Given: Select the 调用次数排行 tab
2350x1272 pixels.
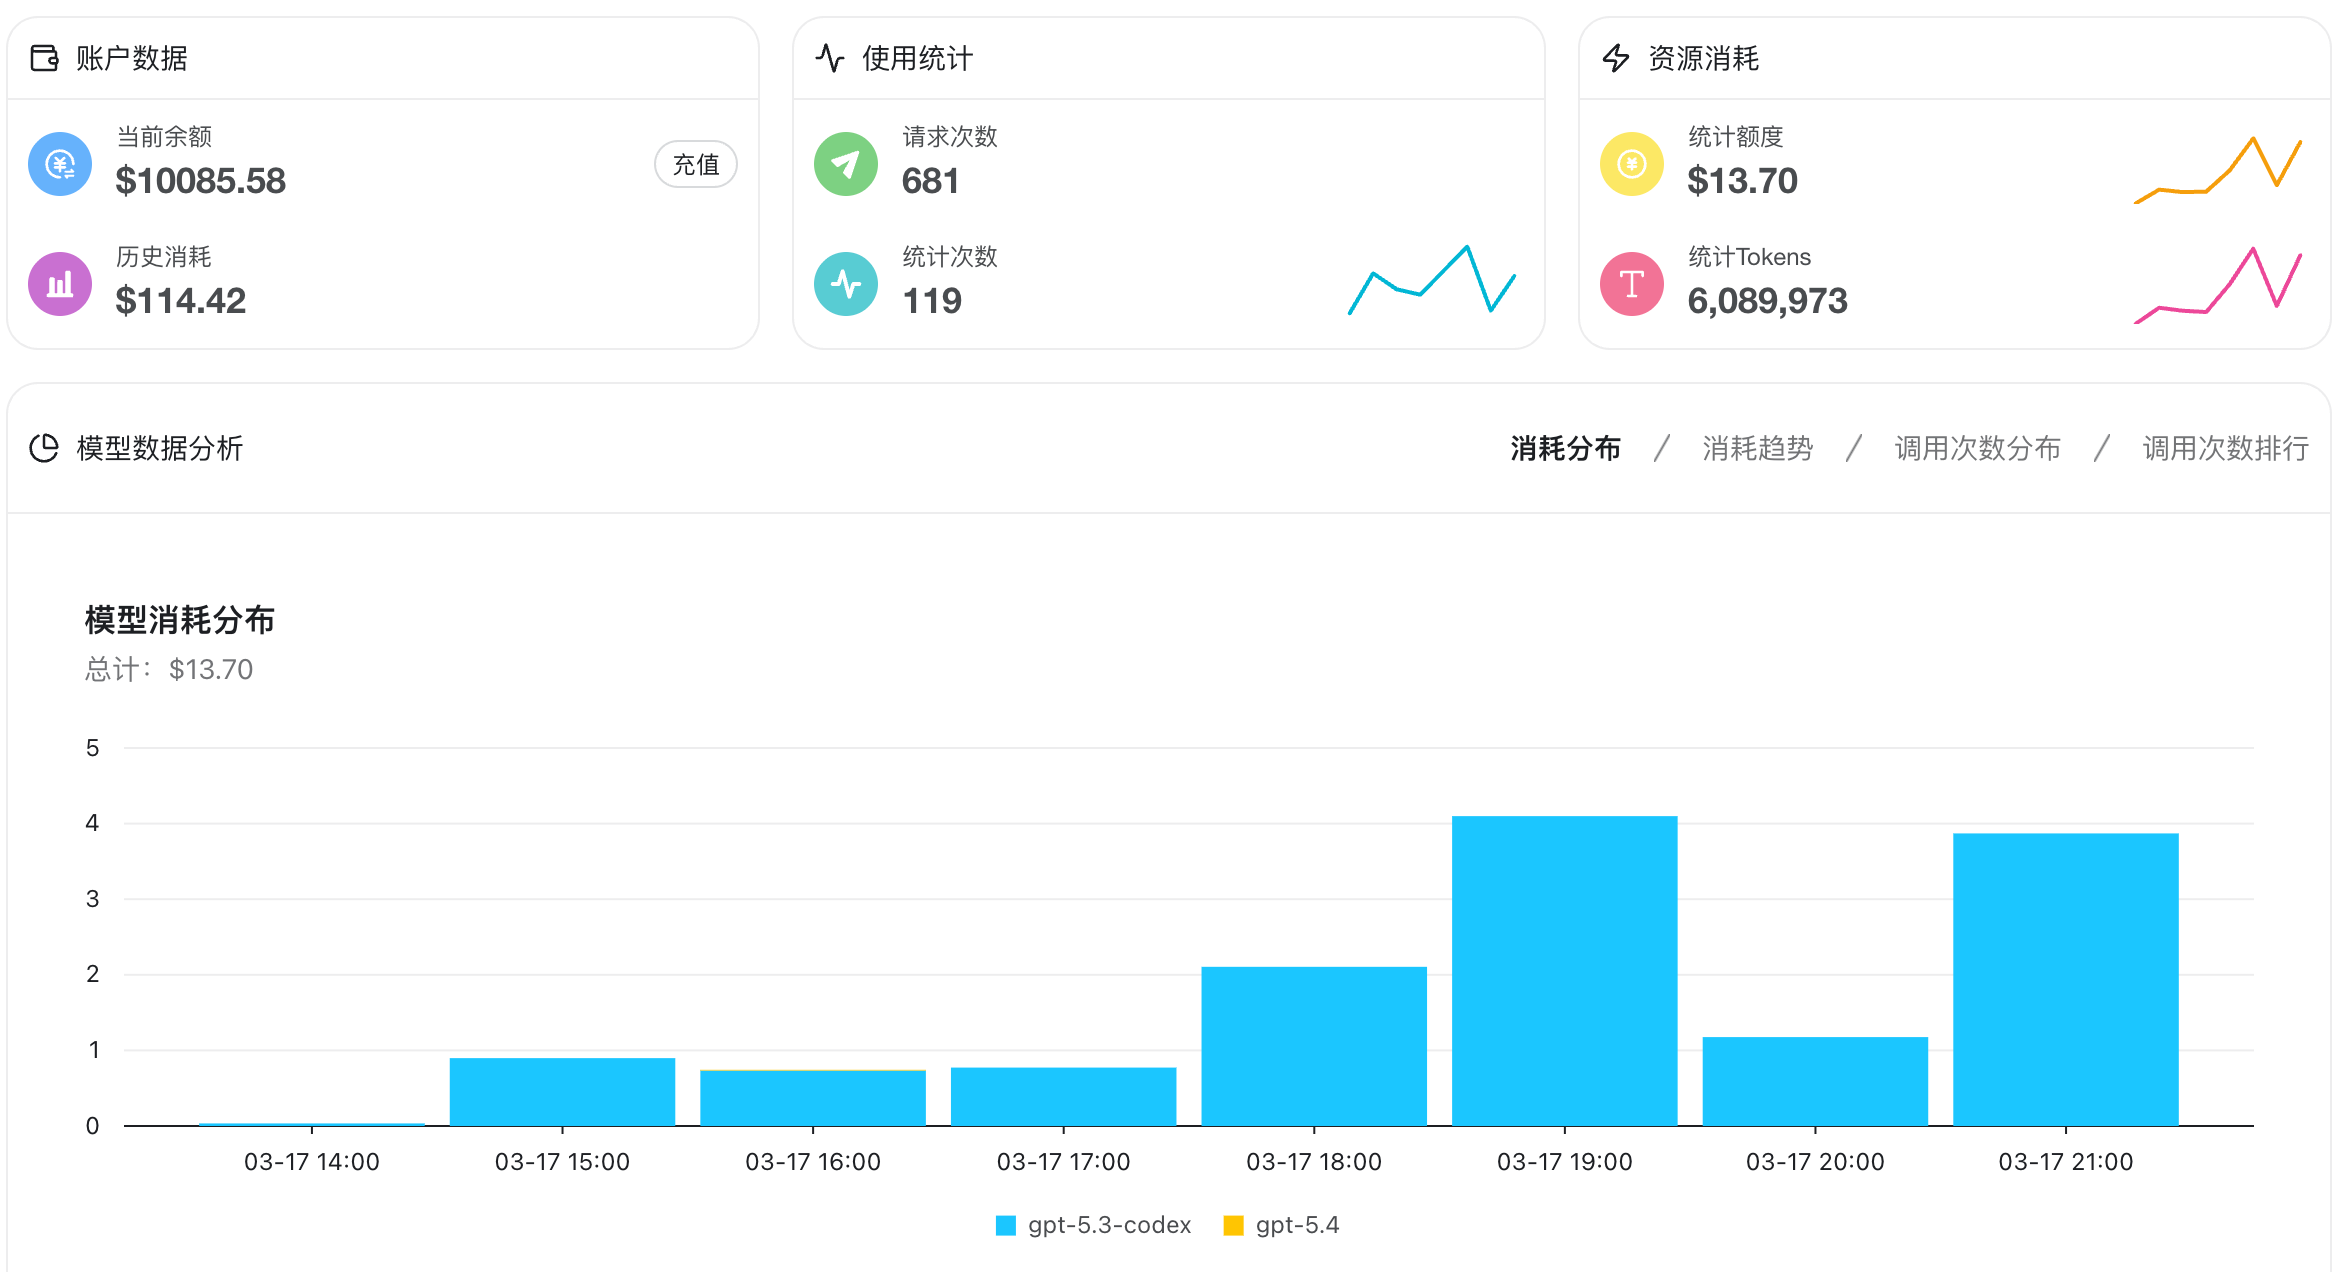Looking at the screenshot, I should tap(2225, 448).
